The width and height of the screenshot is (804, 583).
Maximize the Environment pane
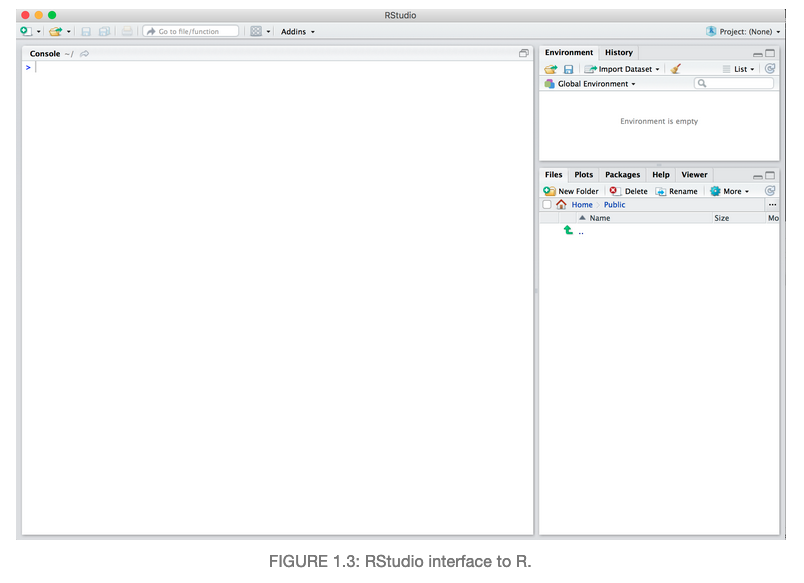(770, 53)
